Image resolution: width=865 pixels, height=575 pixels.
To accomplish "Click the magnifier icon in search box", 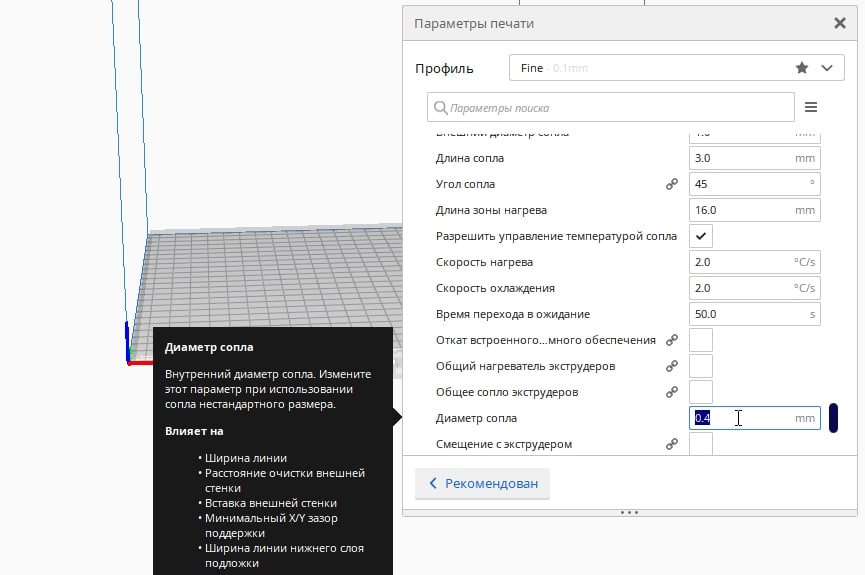I will pos(440,108).
